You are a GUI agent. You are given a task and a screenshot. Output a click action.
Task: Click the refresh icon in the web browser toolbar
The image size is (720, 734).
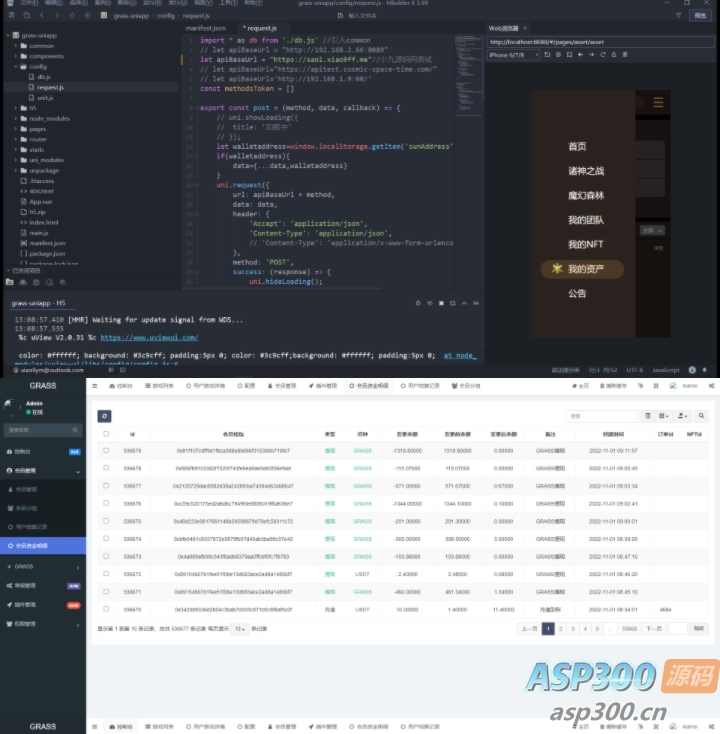(602, 55)
